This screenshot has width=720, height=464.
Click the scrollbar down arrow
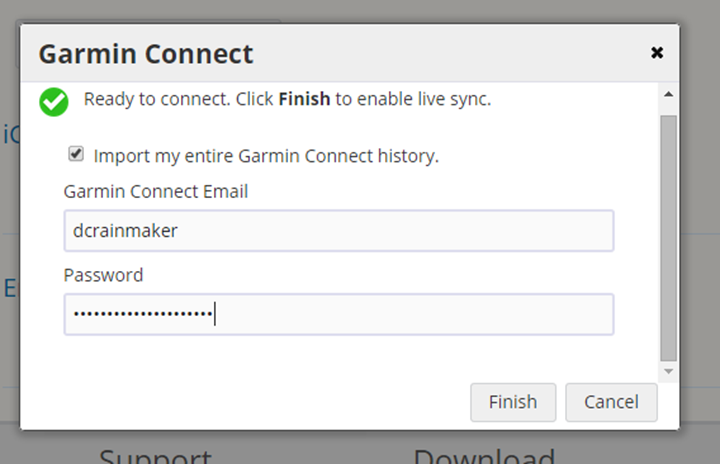[669, 371]
